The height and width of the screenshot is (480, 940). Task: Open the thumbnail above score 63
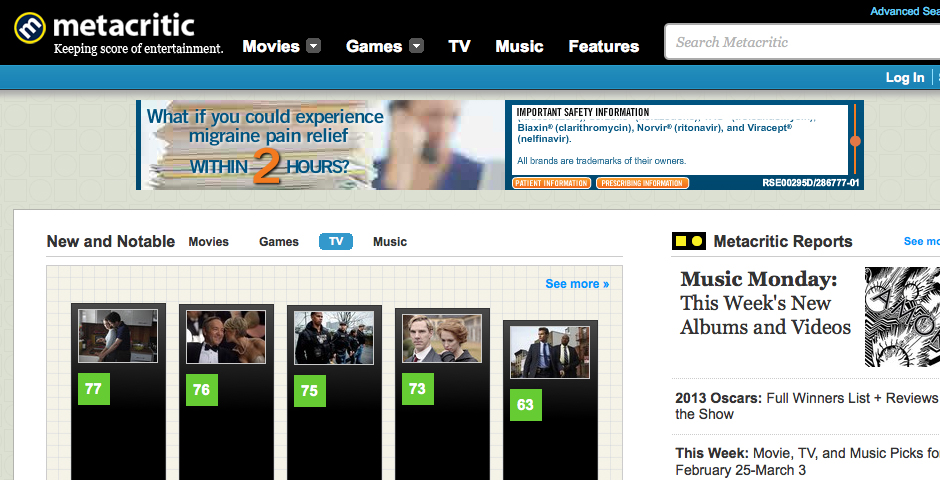tap(550, 352)
